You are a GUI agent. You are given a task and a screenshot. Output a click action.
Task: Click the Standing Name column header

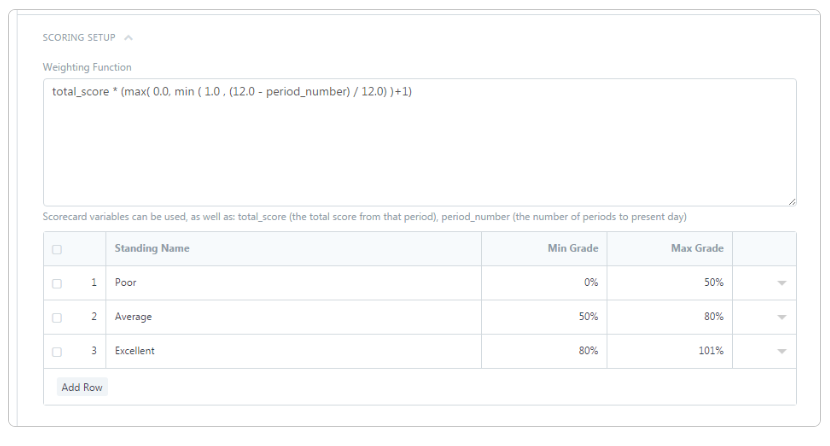click(152, 248)
